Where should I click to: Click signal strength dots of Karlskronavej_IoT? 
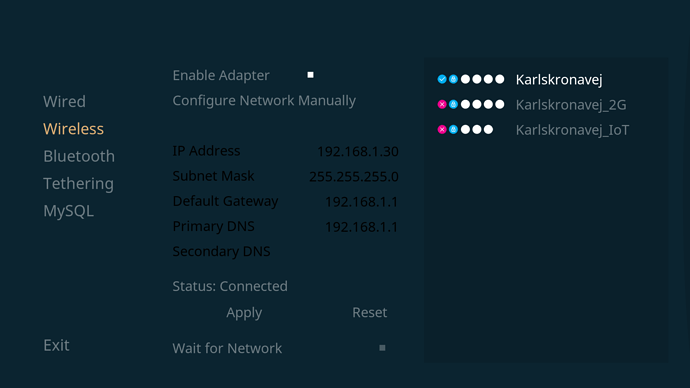click(477, 129)
